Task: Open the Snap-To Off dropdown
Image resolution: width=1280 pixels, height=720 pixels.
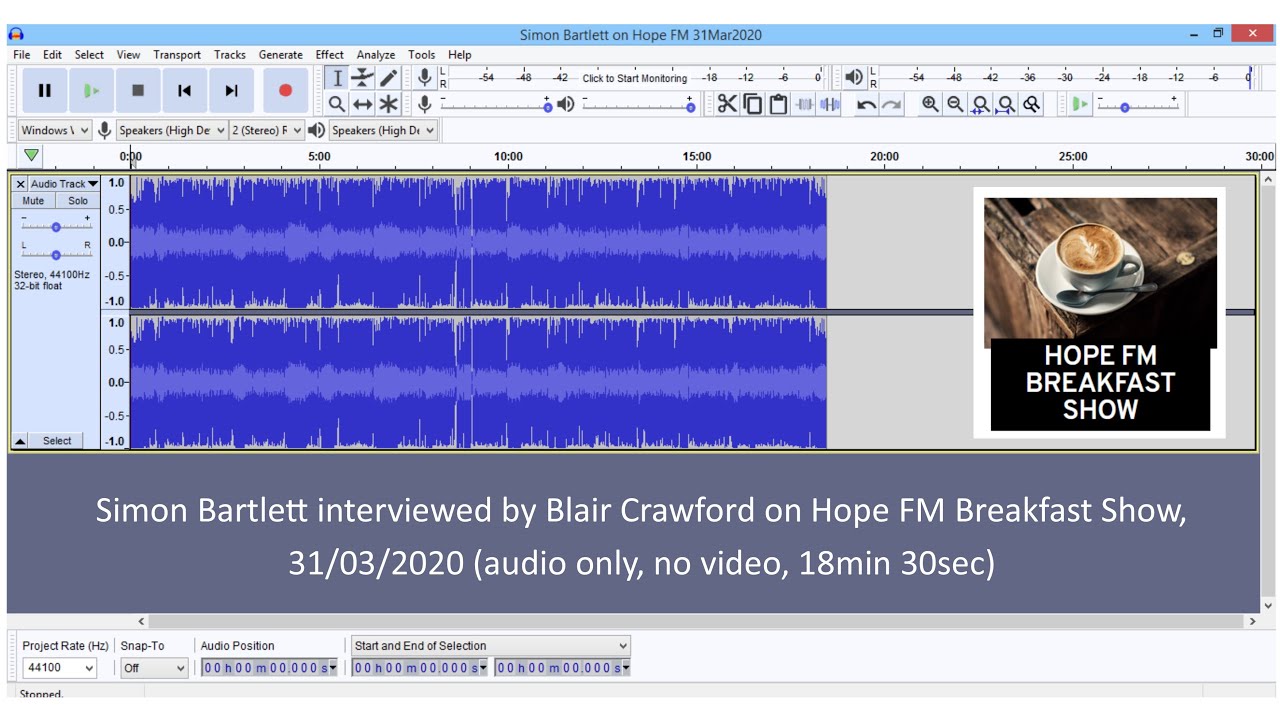Action: pyautogui.click(x=154, y=668)
